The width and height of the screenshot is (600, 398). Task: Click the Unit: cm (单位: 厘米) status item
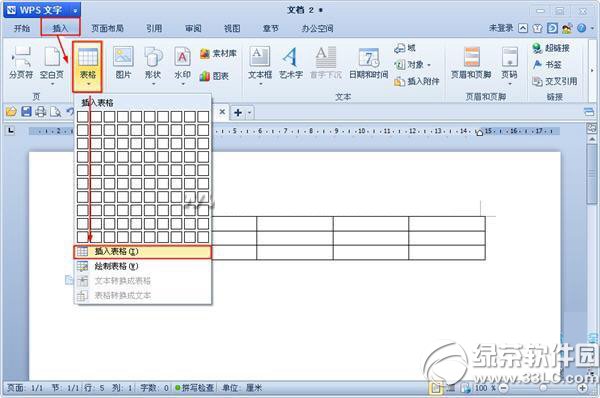[242, 388]
